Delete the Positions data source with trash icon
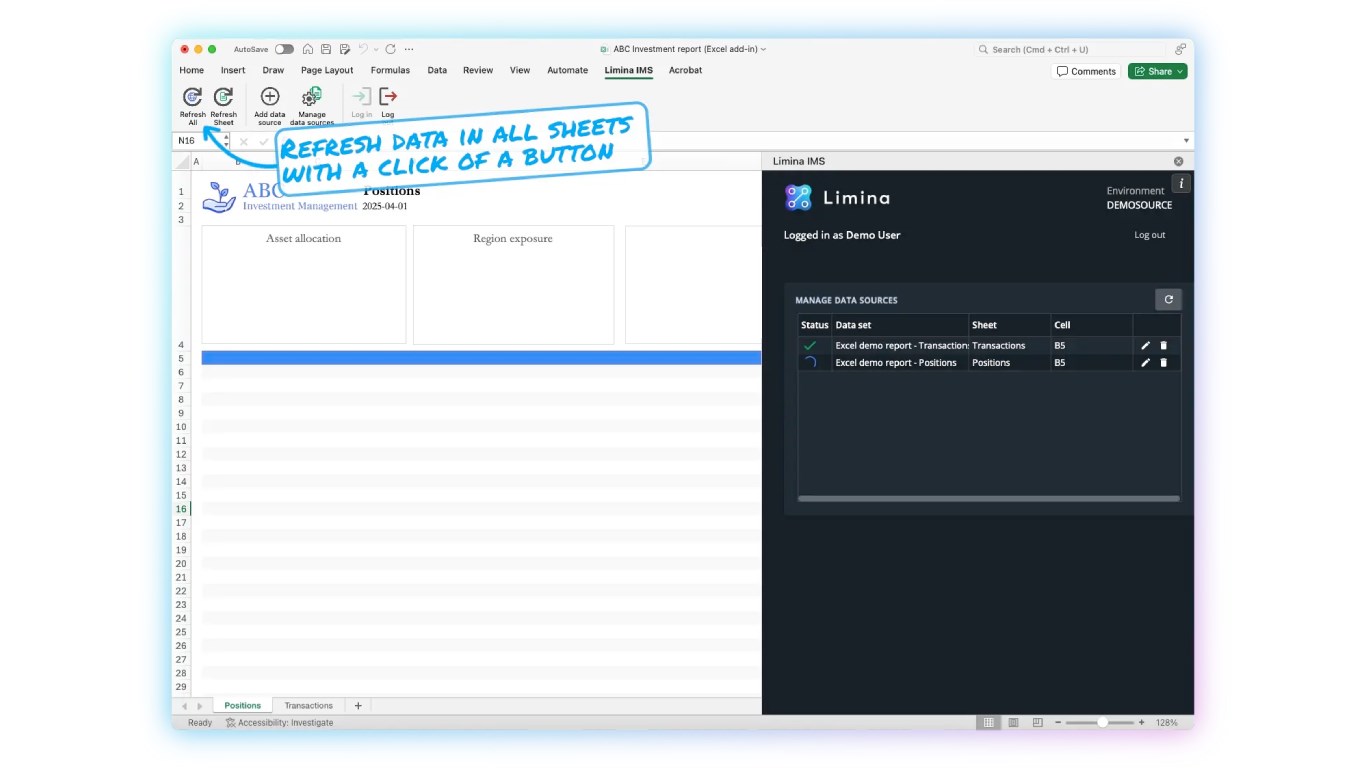This screenshot has width=1366, height=768. (1163, 362)
